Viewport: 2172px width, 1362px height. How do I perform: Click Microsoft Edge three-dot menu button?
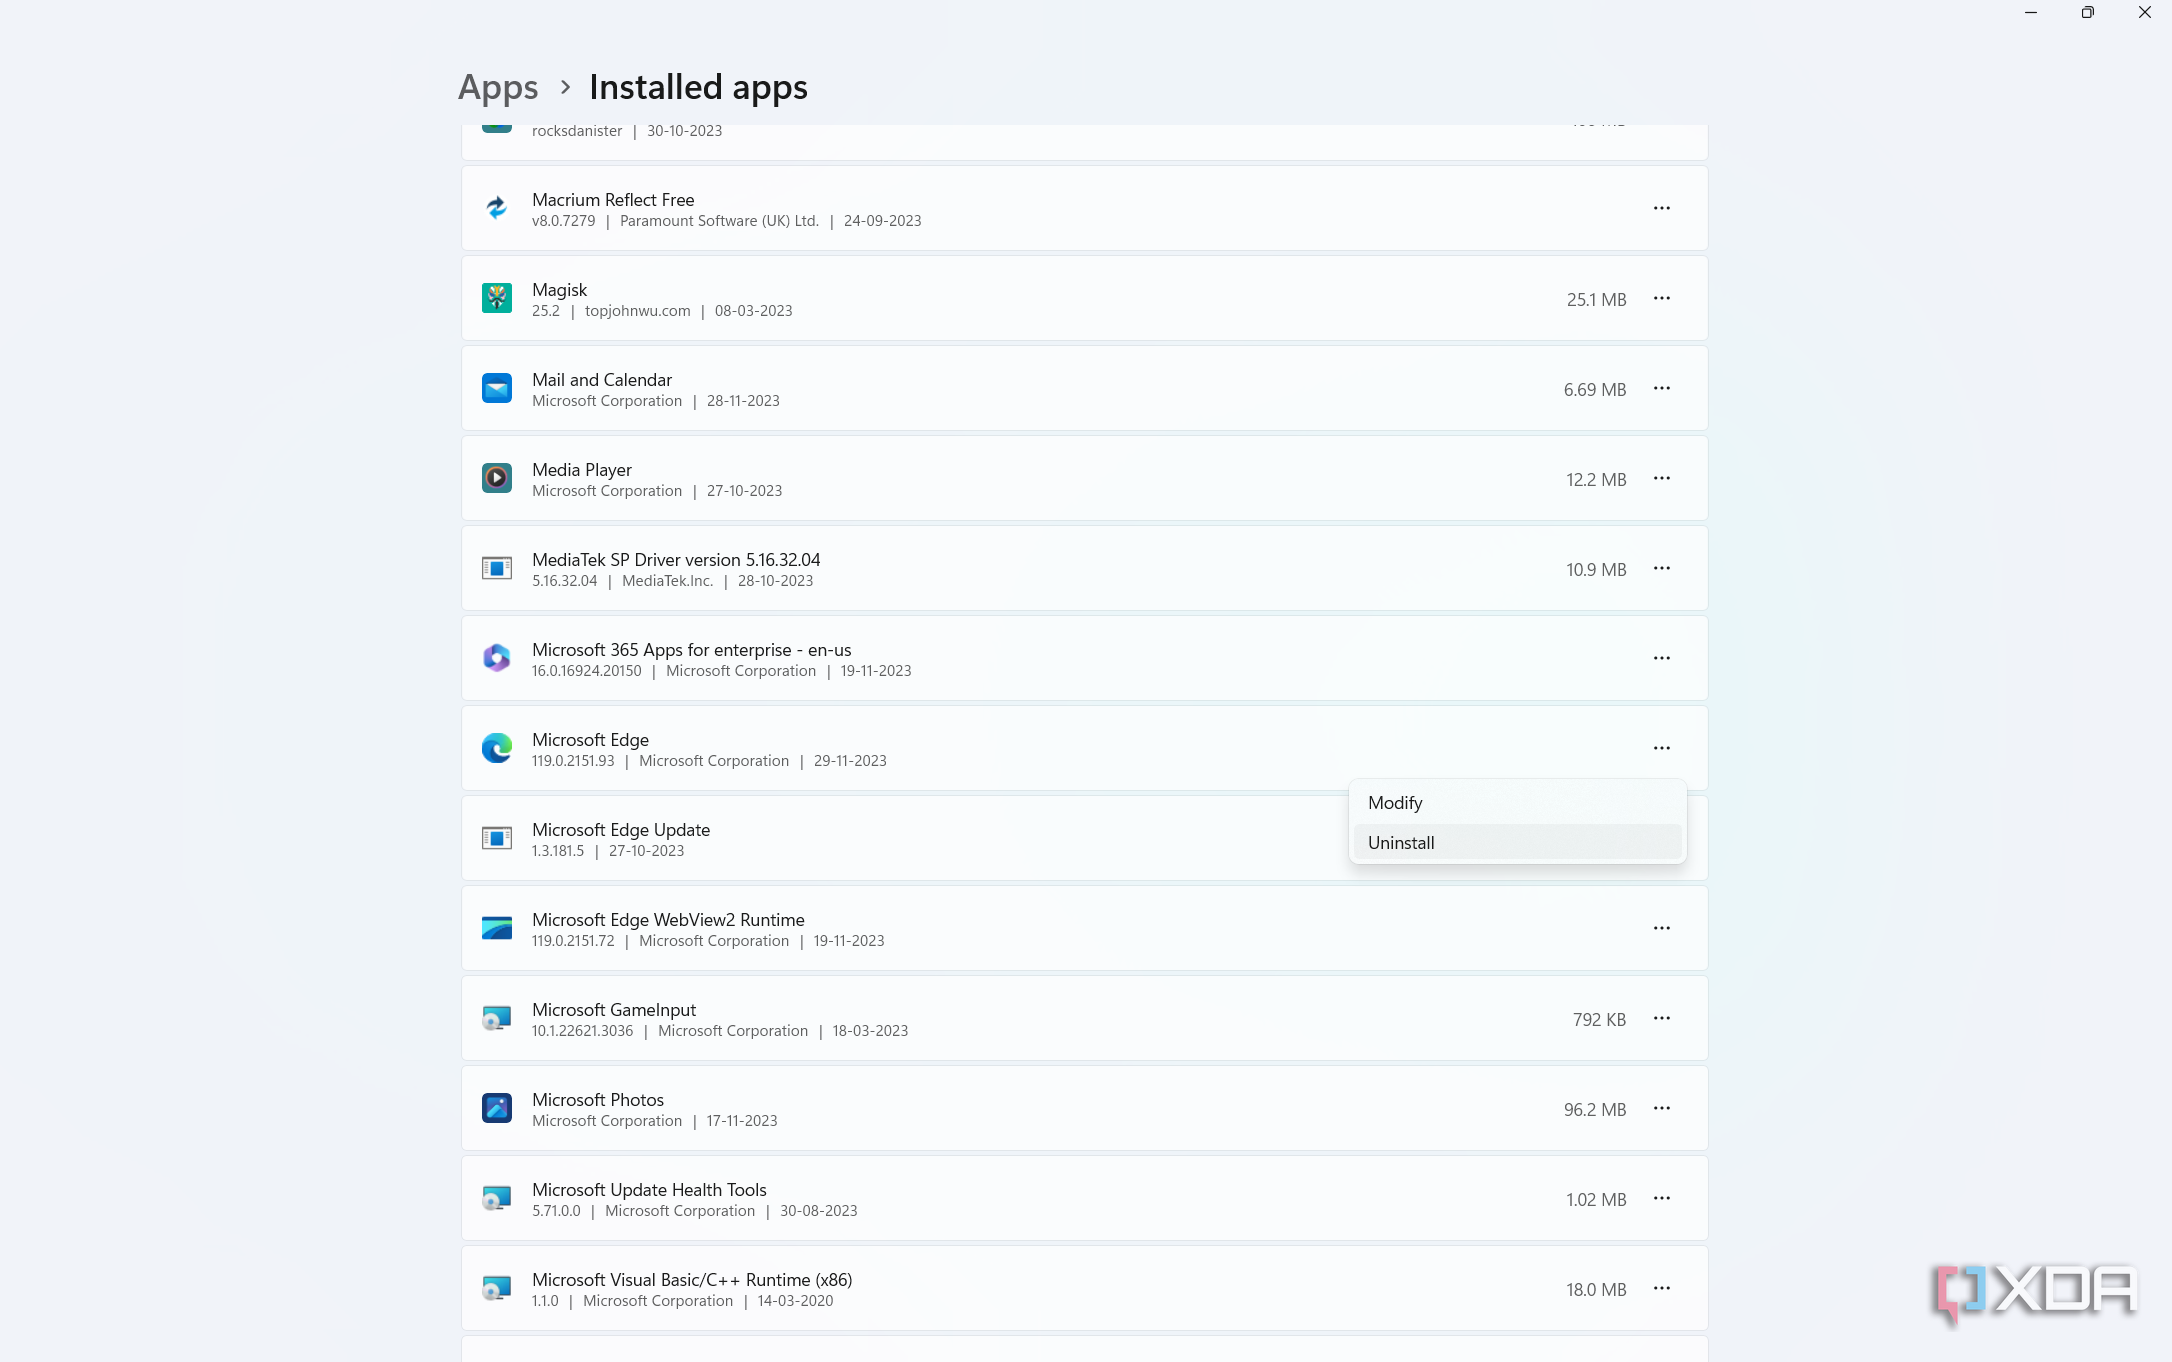(1662, 748)
